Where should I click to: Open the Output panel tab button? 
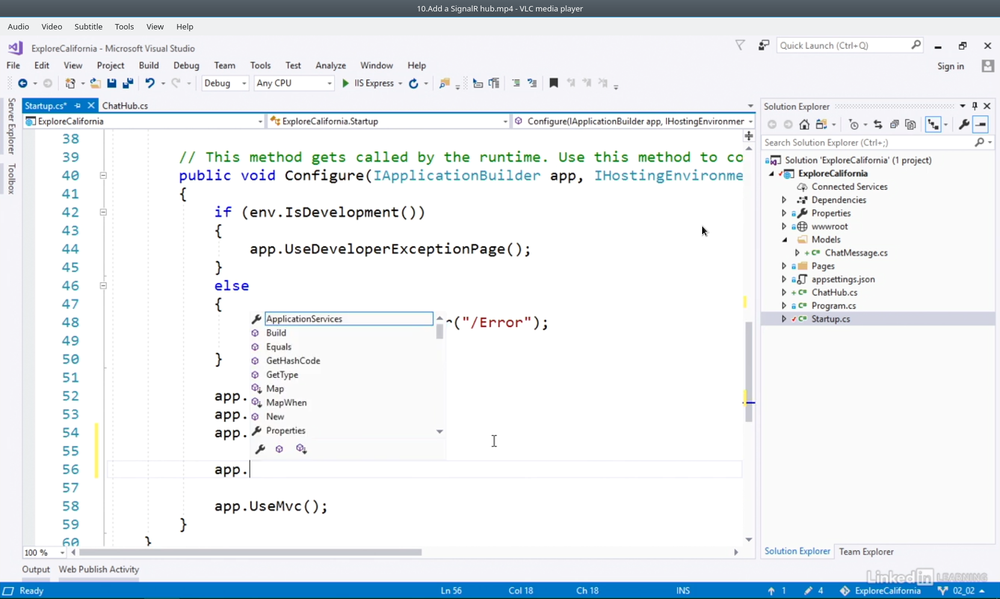point(36,570)
